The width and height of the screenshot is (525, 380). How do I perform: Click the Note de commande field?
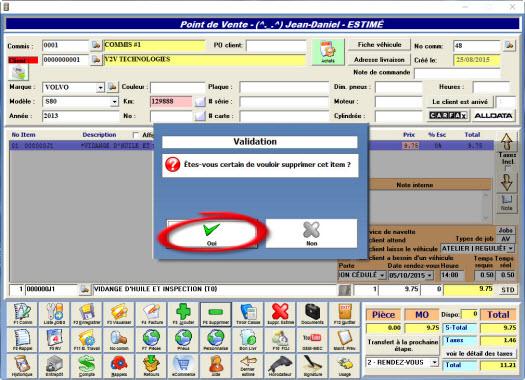(x=457, y=73)
